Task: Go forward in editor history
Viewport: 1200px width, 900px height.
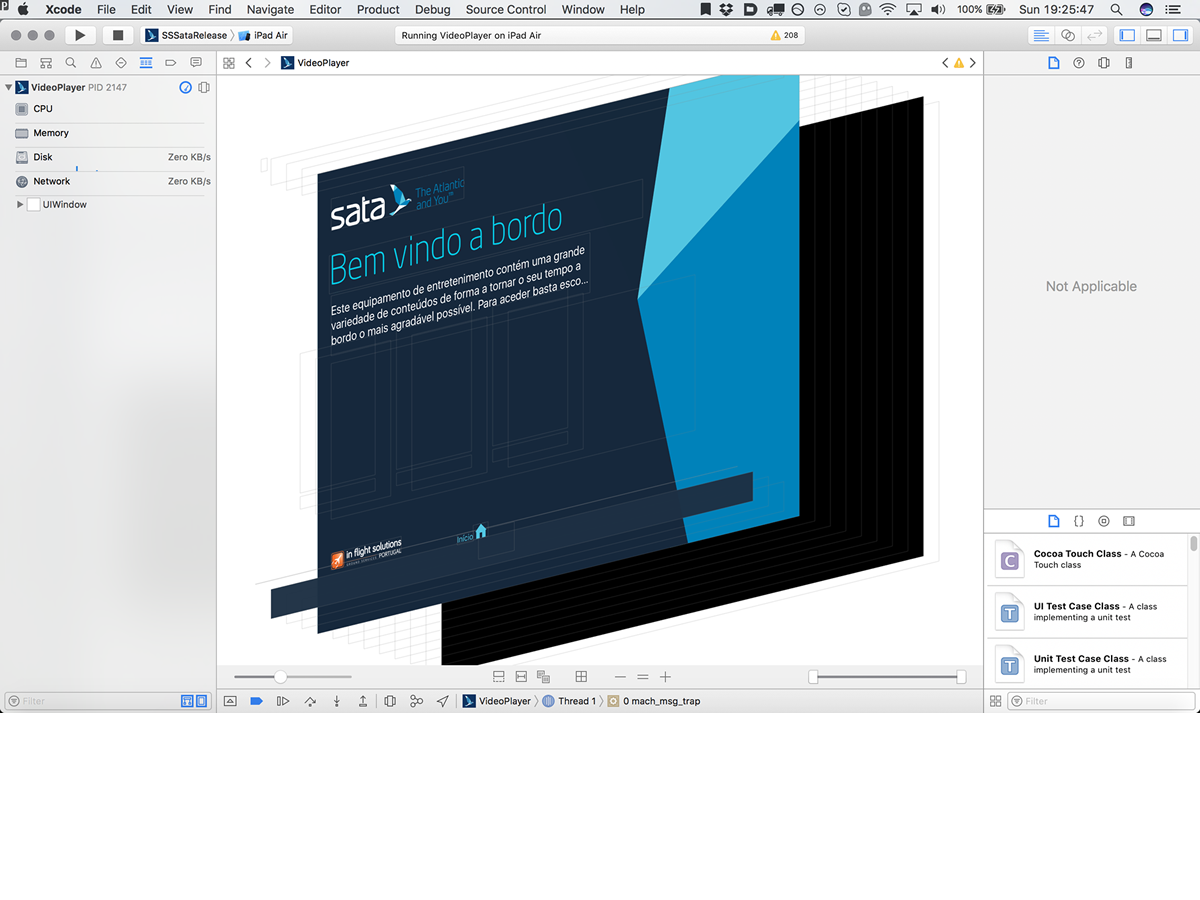Action: pyautogui.click(x=267, y=63)
